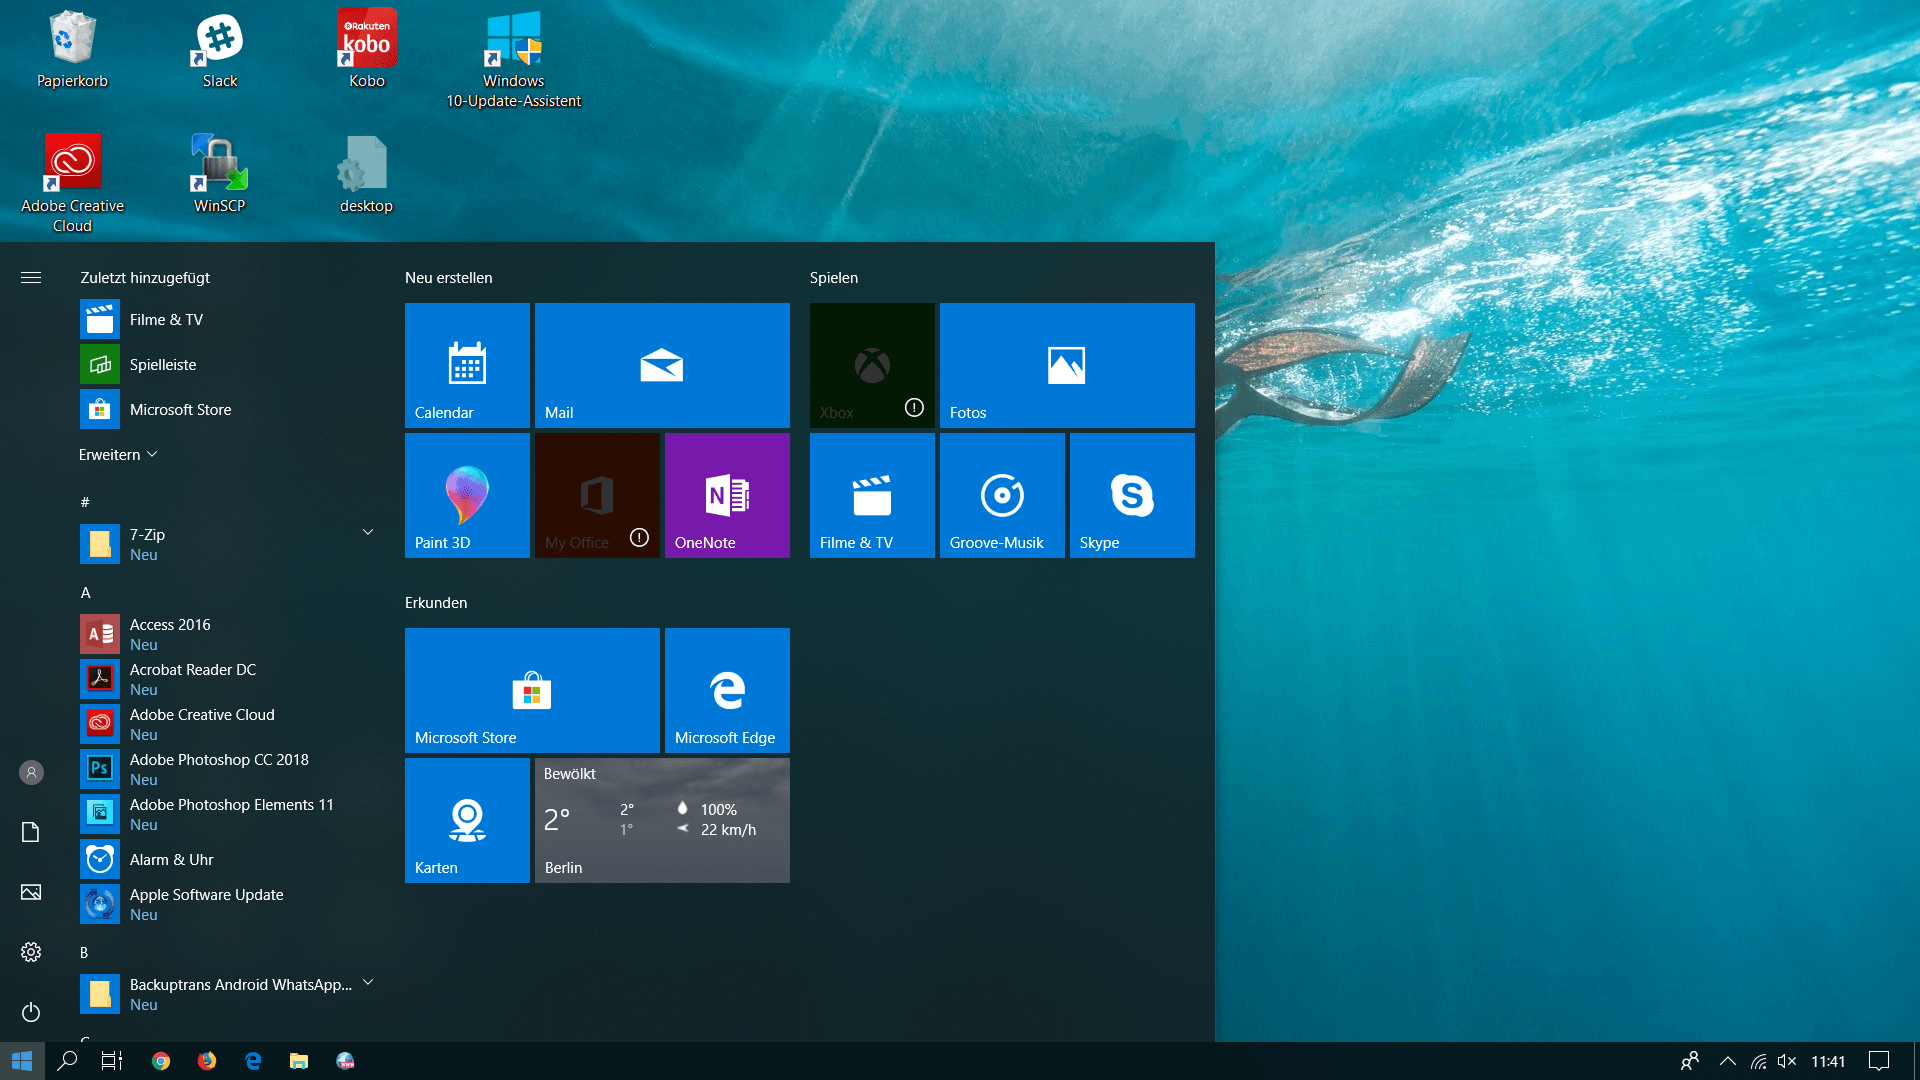Open Microsoft Store in recently added list

[228, 410]
